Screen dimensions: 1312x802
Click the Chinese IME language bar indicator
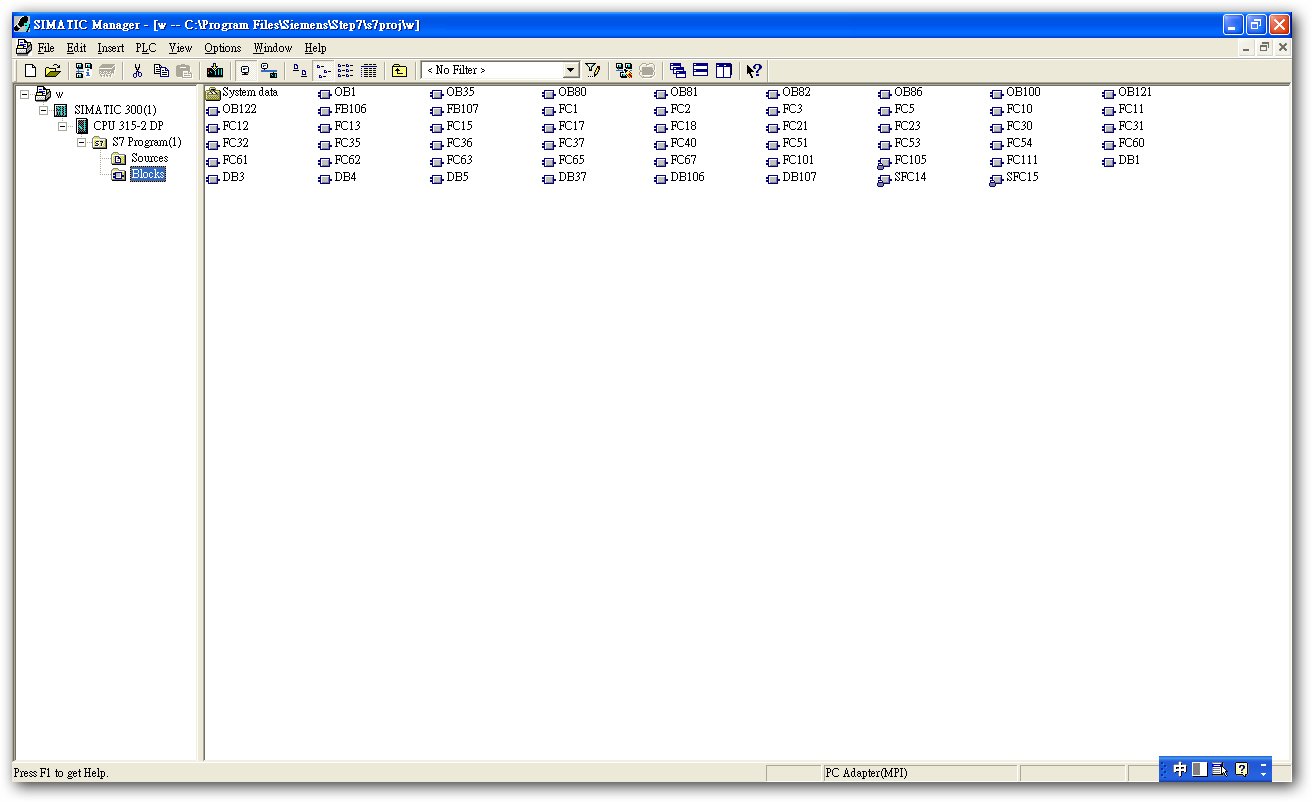(1180, 769)
